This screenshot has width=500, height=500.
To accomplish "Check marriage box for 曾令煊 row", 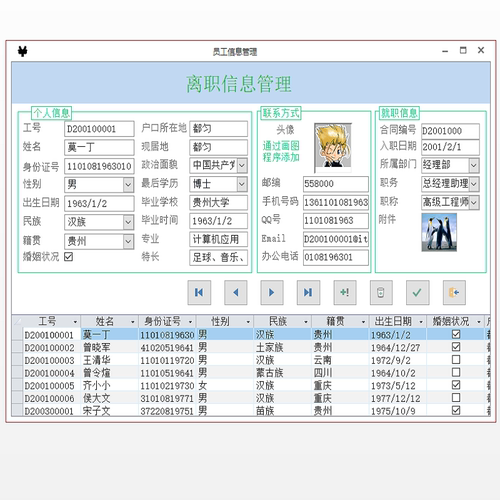I will coord(456,372).
